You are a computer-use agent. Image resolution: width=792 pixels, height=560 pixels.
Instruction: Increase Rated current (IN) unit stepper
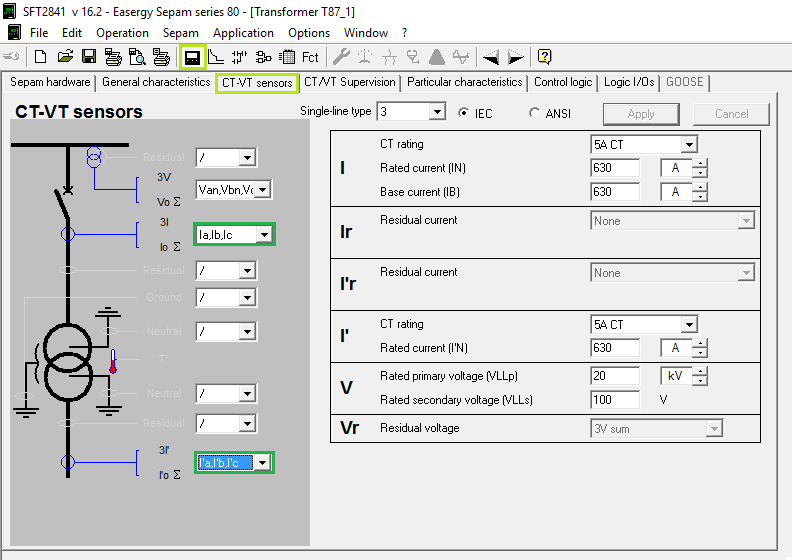point(700,164)
